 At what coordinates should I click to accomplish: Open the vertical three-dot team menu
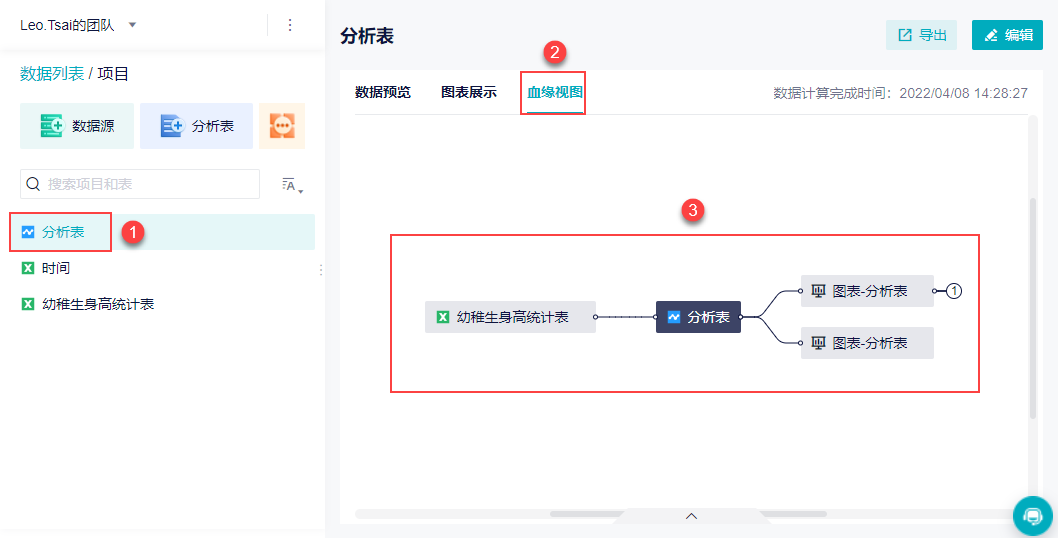290,25
